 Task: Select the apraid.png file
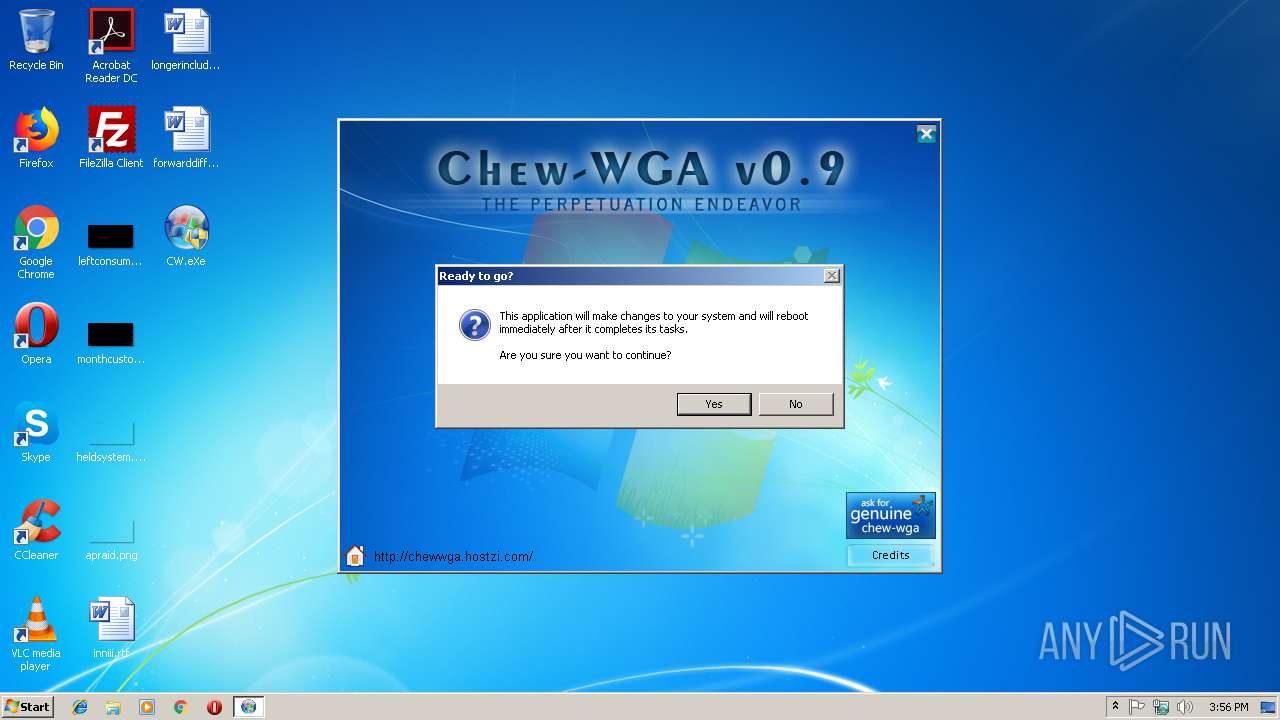[111, 537]
